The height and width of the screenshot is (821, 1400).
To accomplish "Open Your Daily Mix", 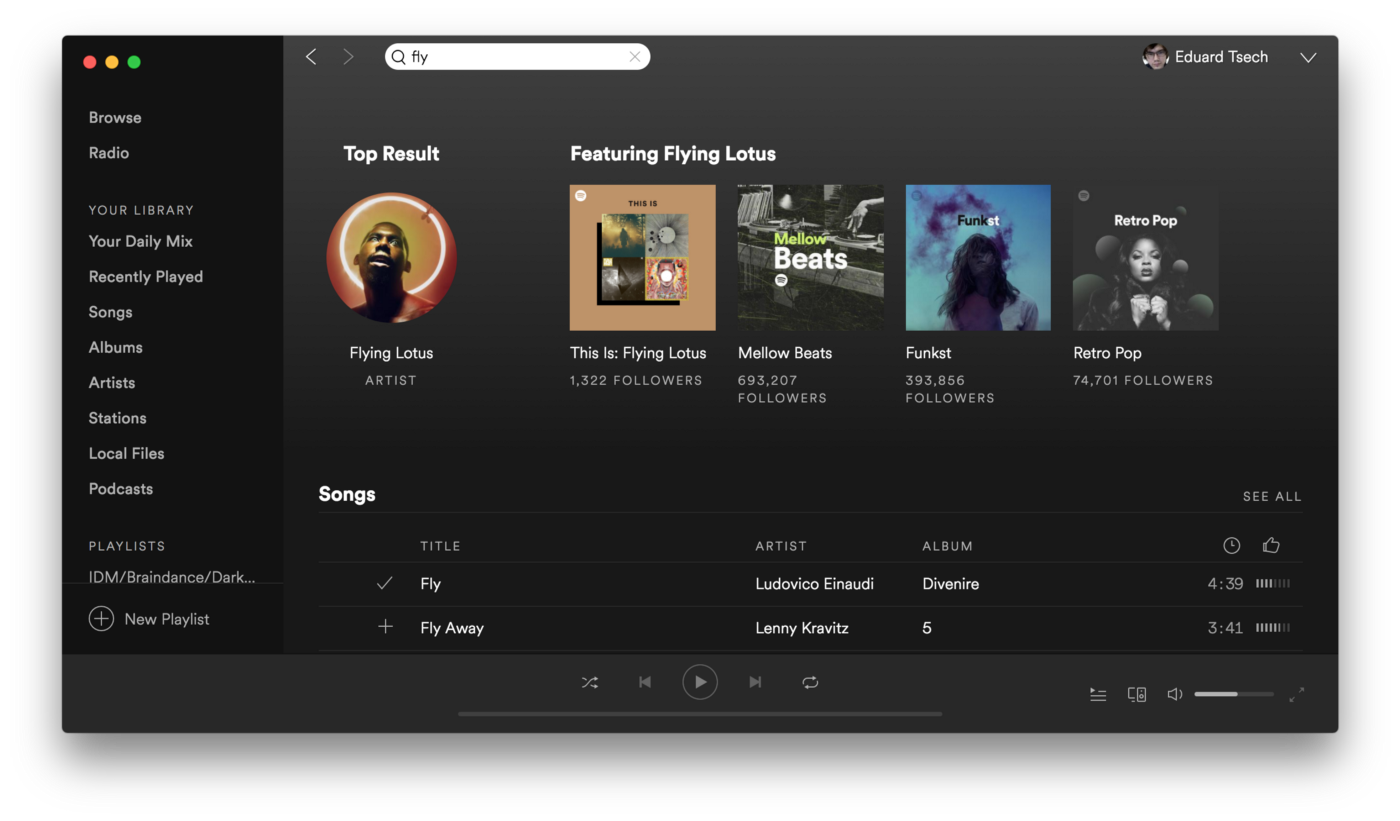I will pyautogui.click(x=141, y=241).
